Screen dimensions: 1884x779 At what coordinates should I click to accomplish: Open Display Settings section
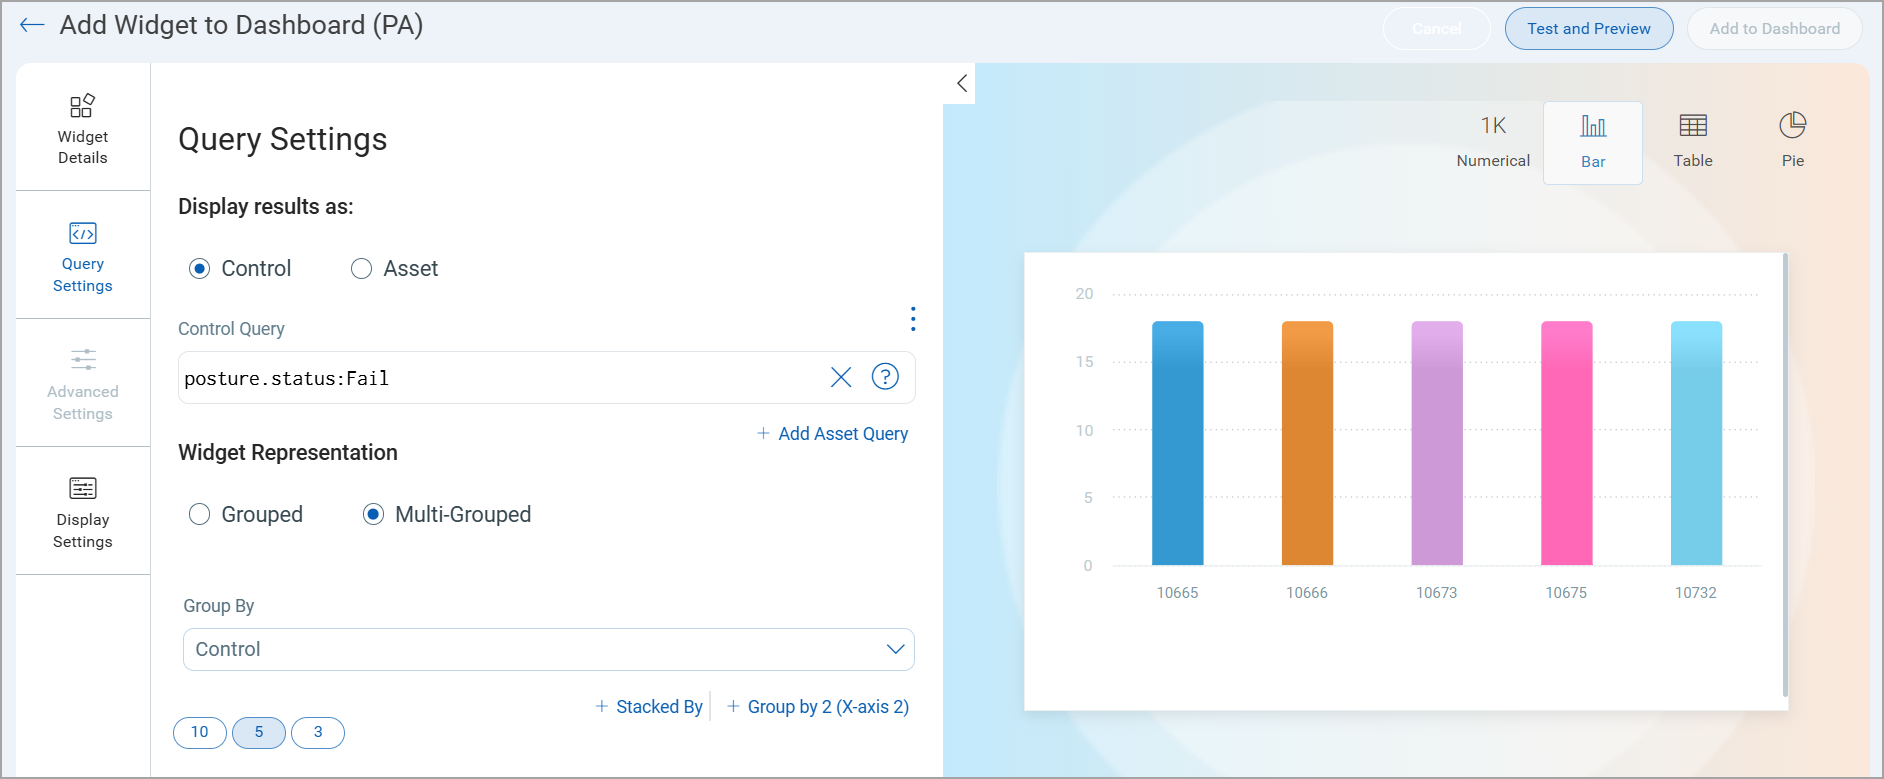point(83,511)
